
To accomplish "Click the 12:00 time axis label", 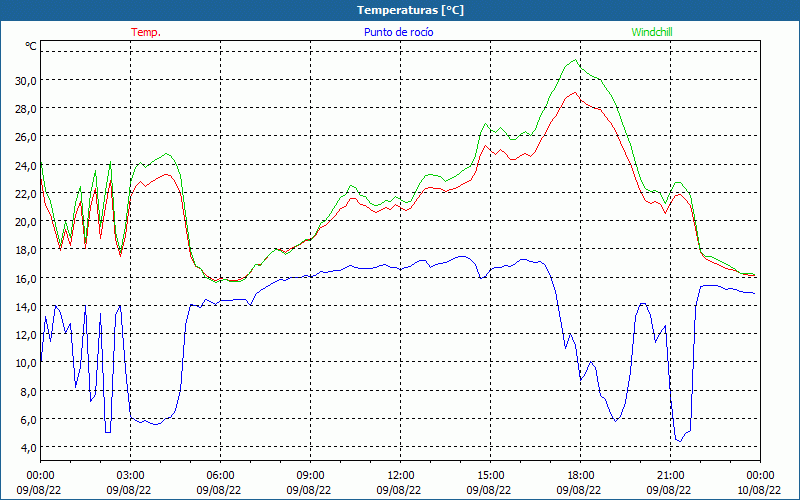I will pyautogui.click(x=401, y=476).
